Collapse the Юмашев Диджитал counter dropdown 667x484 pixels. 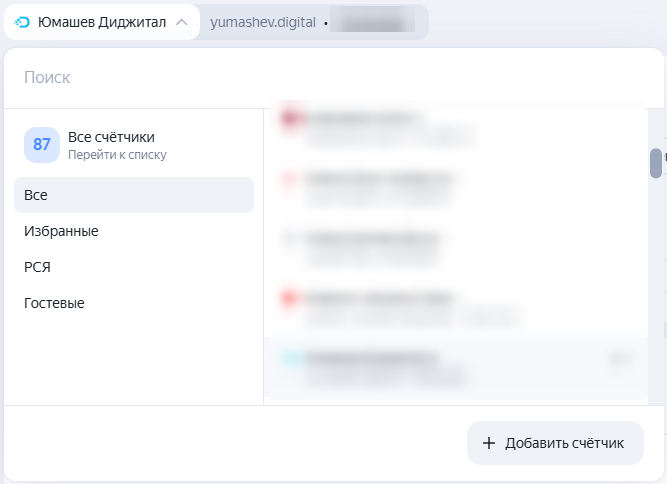[102, 22]
